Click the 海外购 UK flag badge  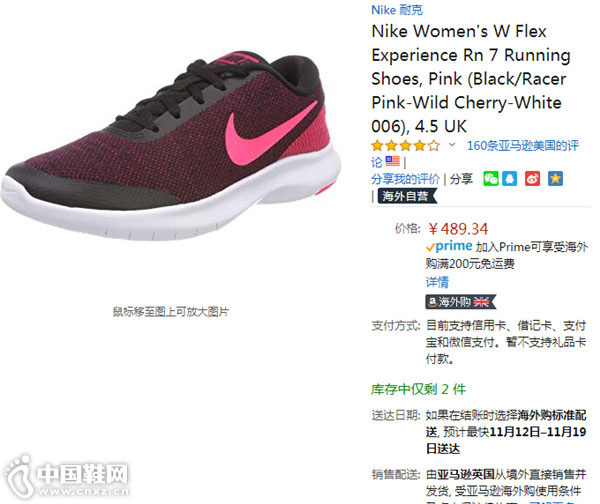point(461,302)
